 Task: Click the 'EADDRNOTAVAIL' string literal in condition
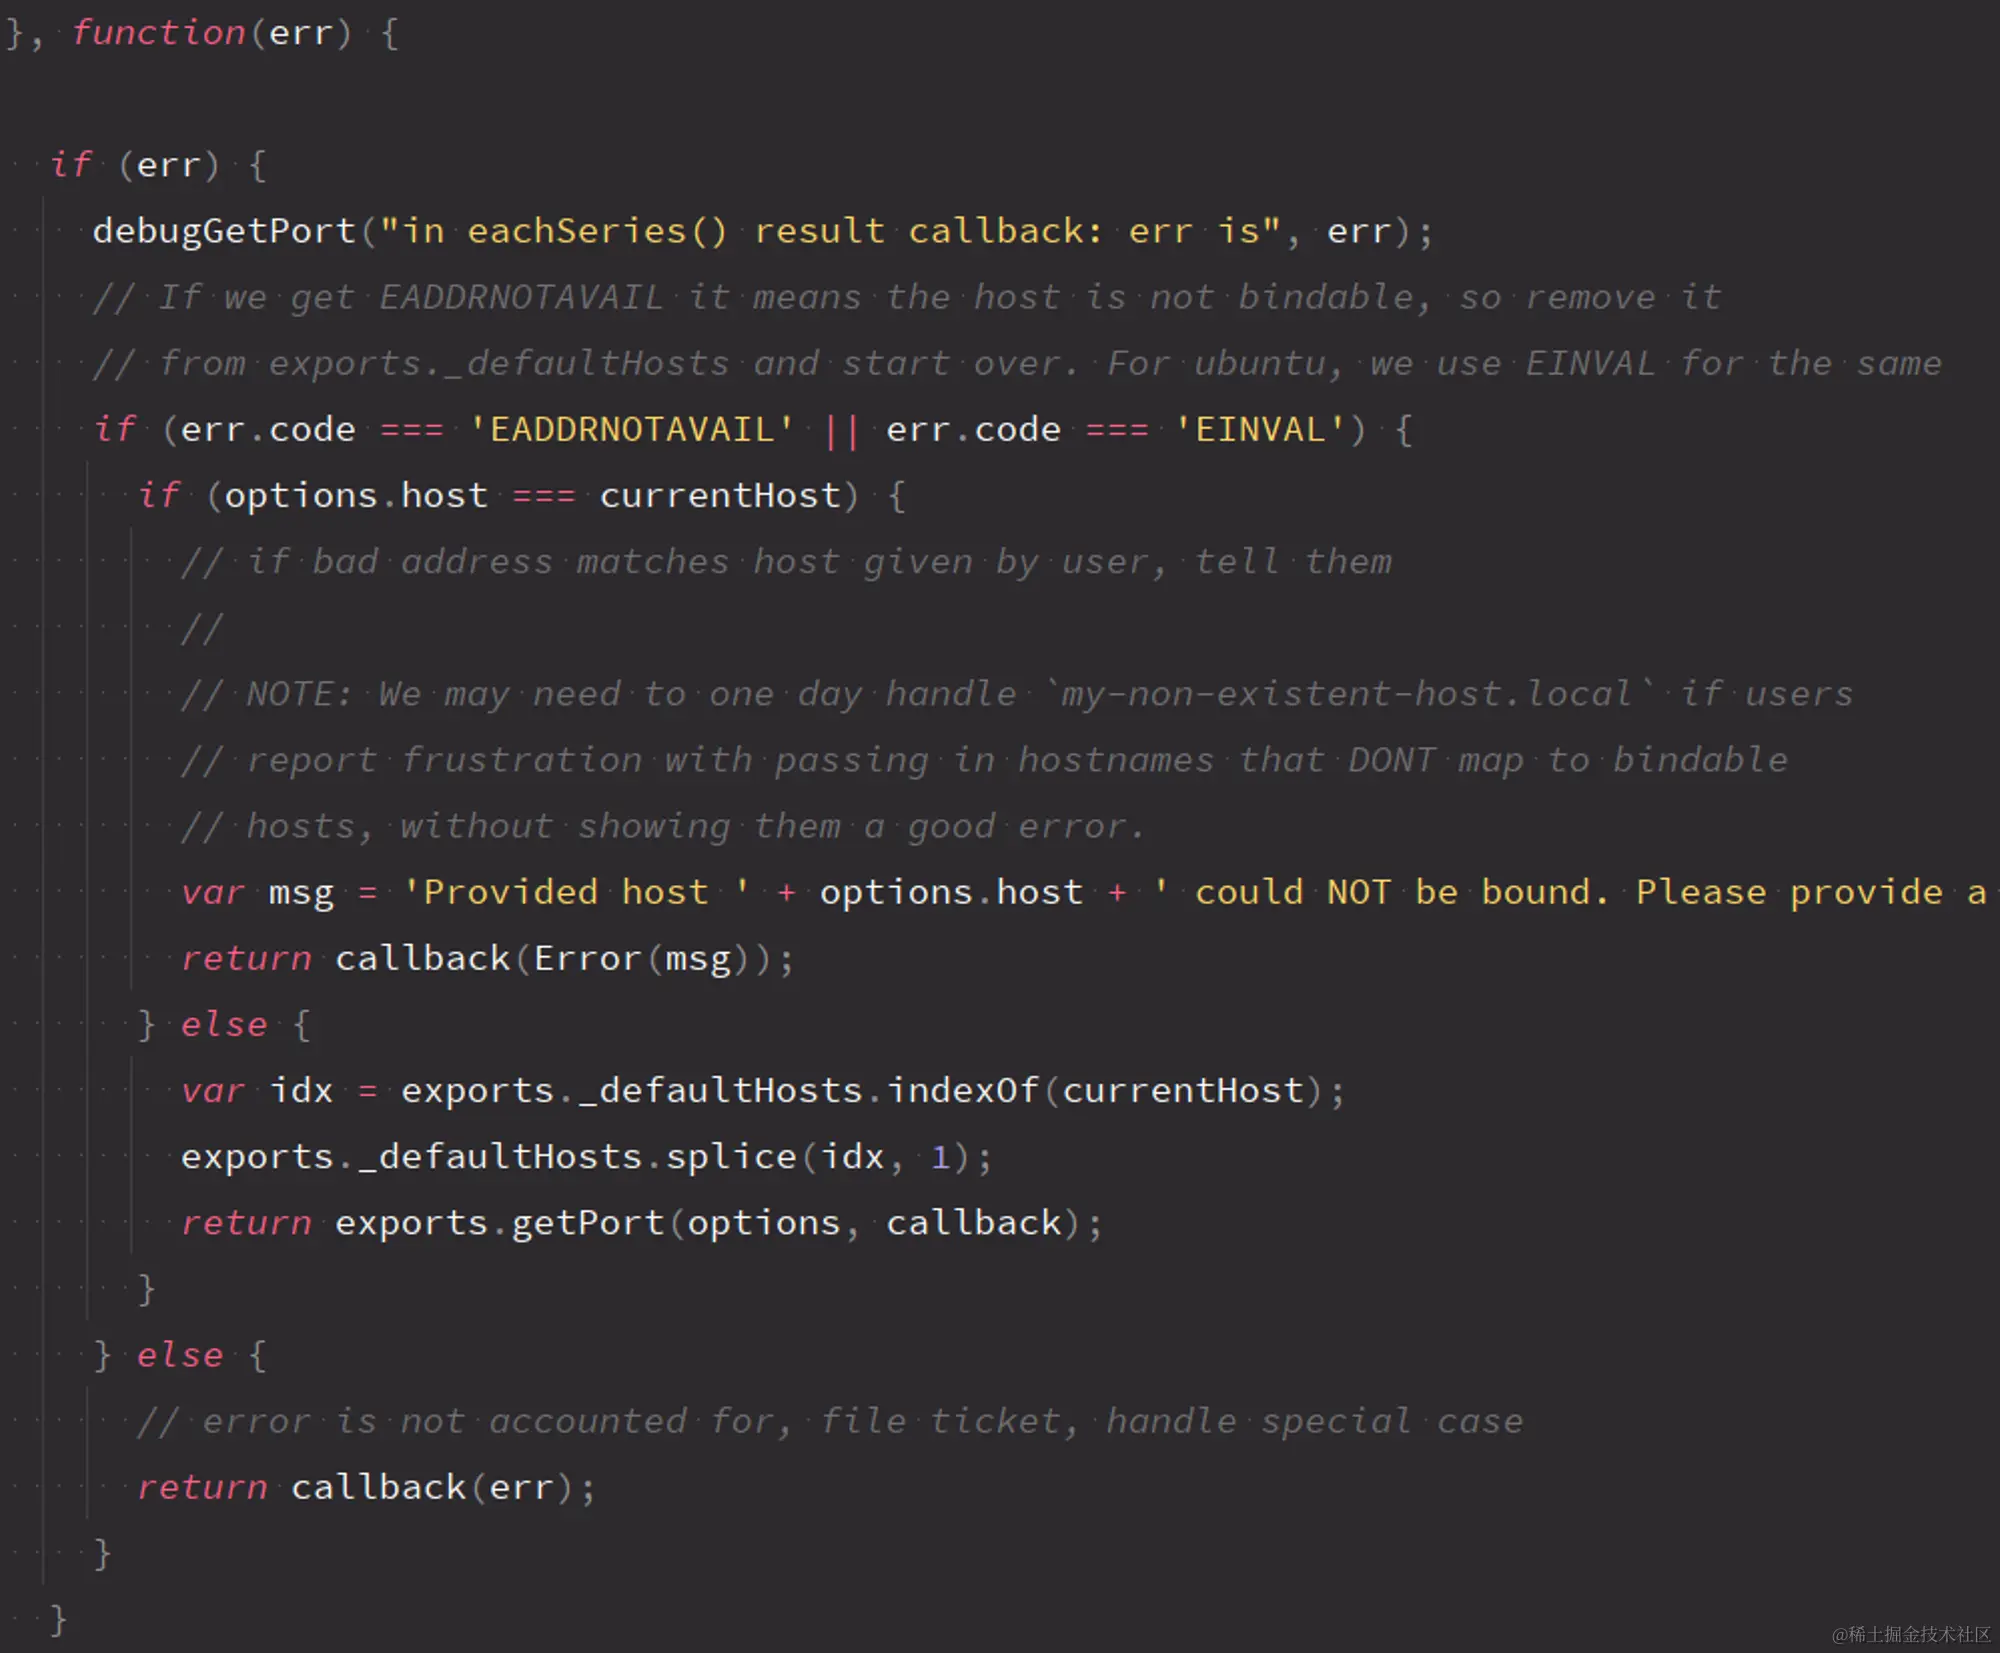[631, 429]
